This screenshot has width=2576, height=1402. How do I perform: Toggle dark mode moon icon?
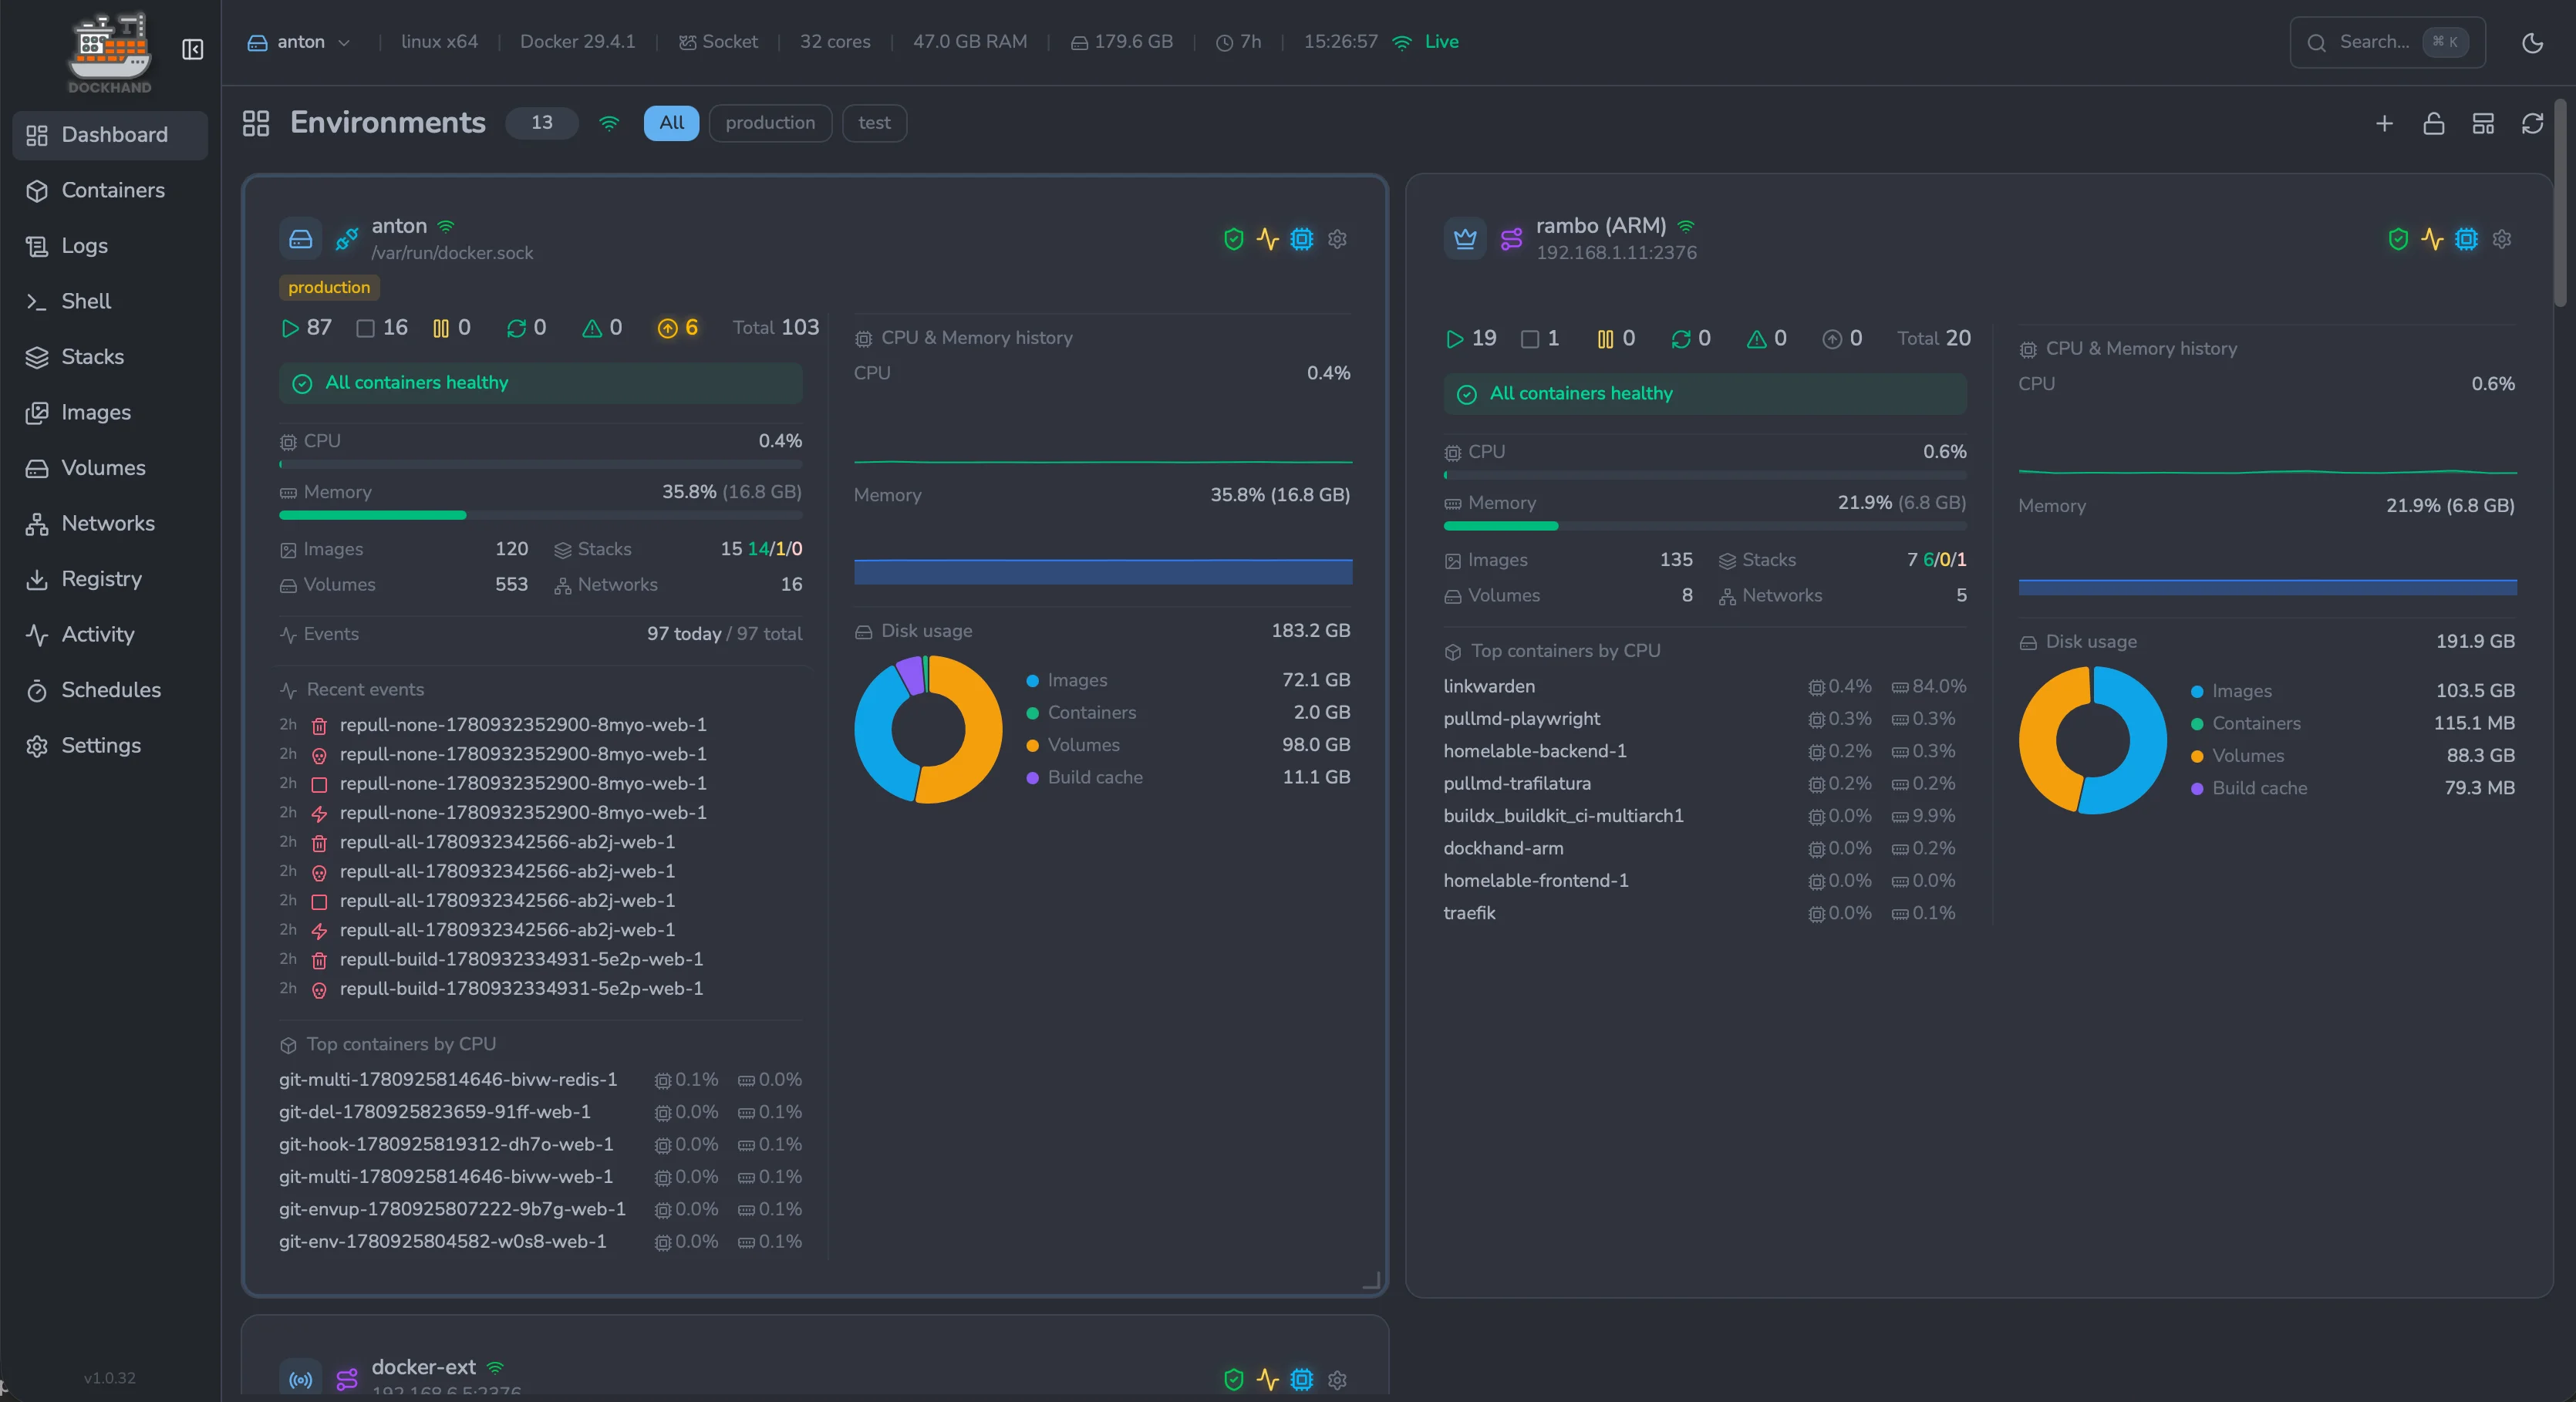pyautogui.click(x=2532, y=42)
